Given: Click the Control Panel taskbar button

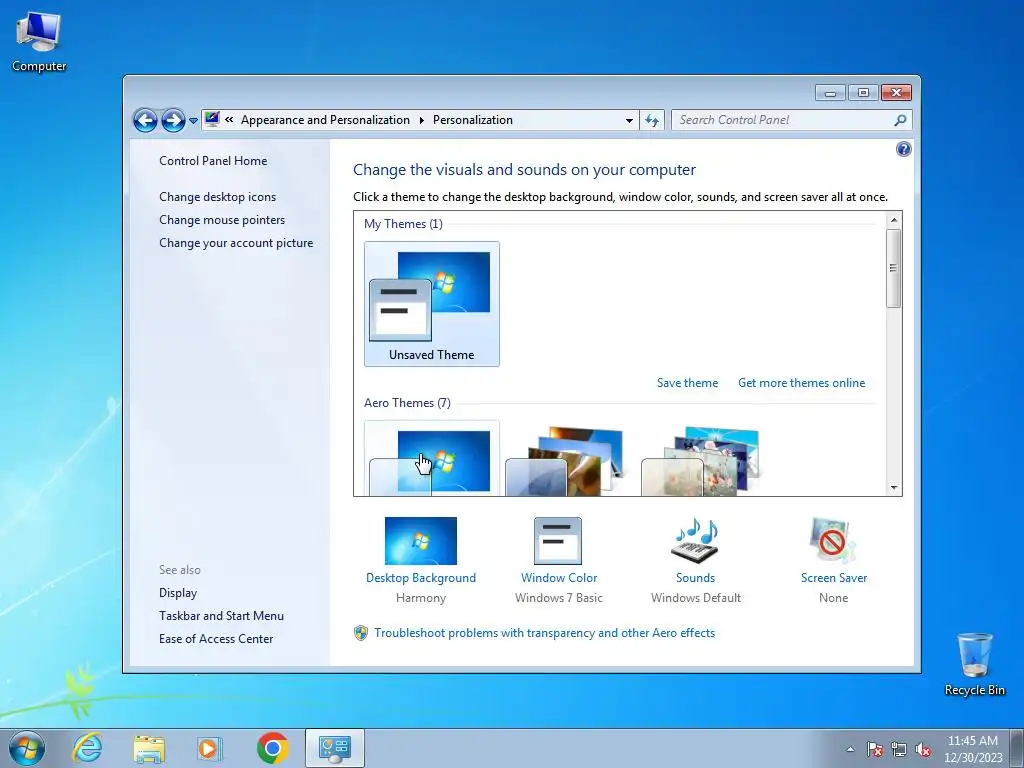Looking at the screenshot, I should [x=334, y=748].
